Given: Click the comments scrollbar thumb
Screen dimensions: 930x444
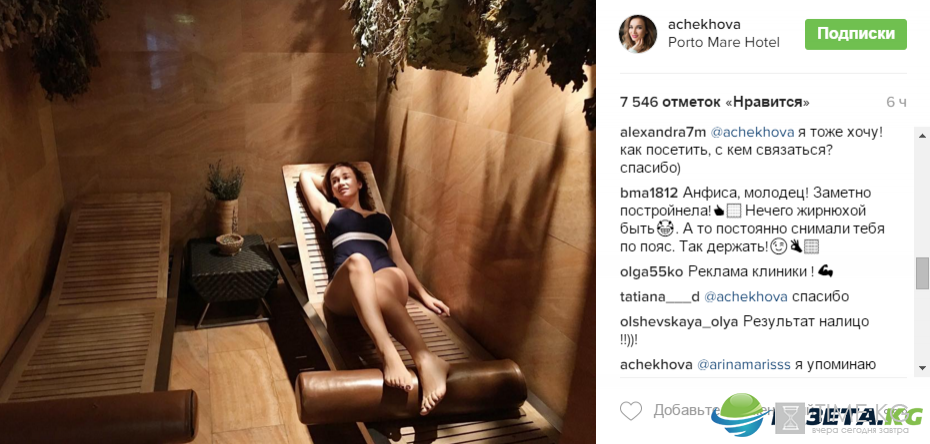Looking at the screenshot, I should (x=922, y=272).
